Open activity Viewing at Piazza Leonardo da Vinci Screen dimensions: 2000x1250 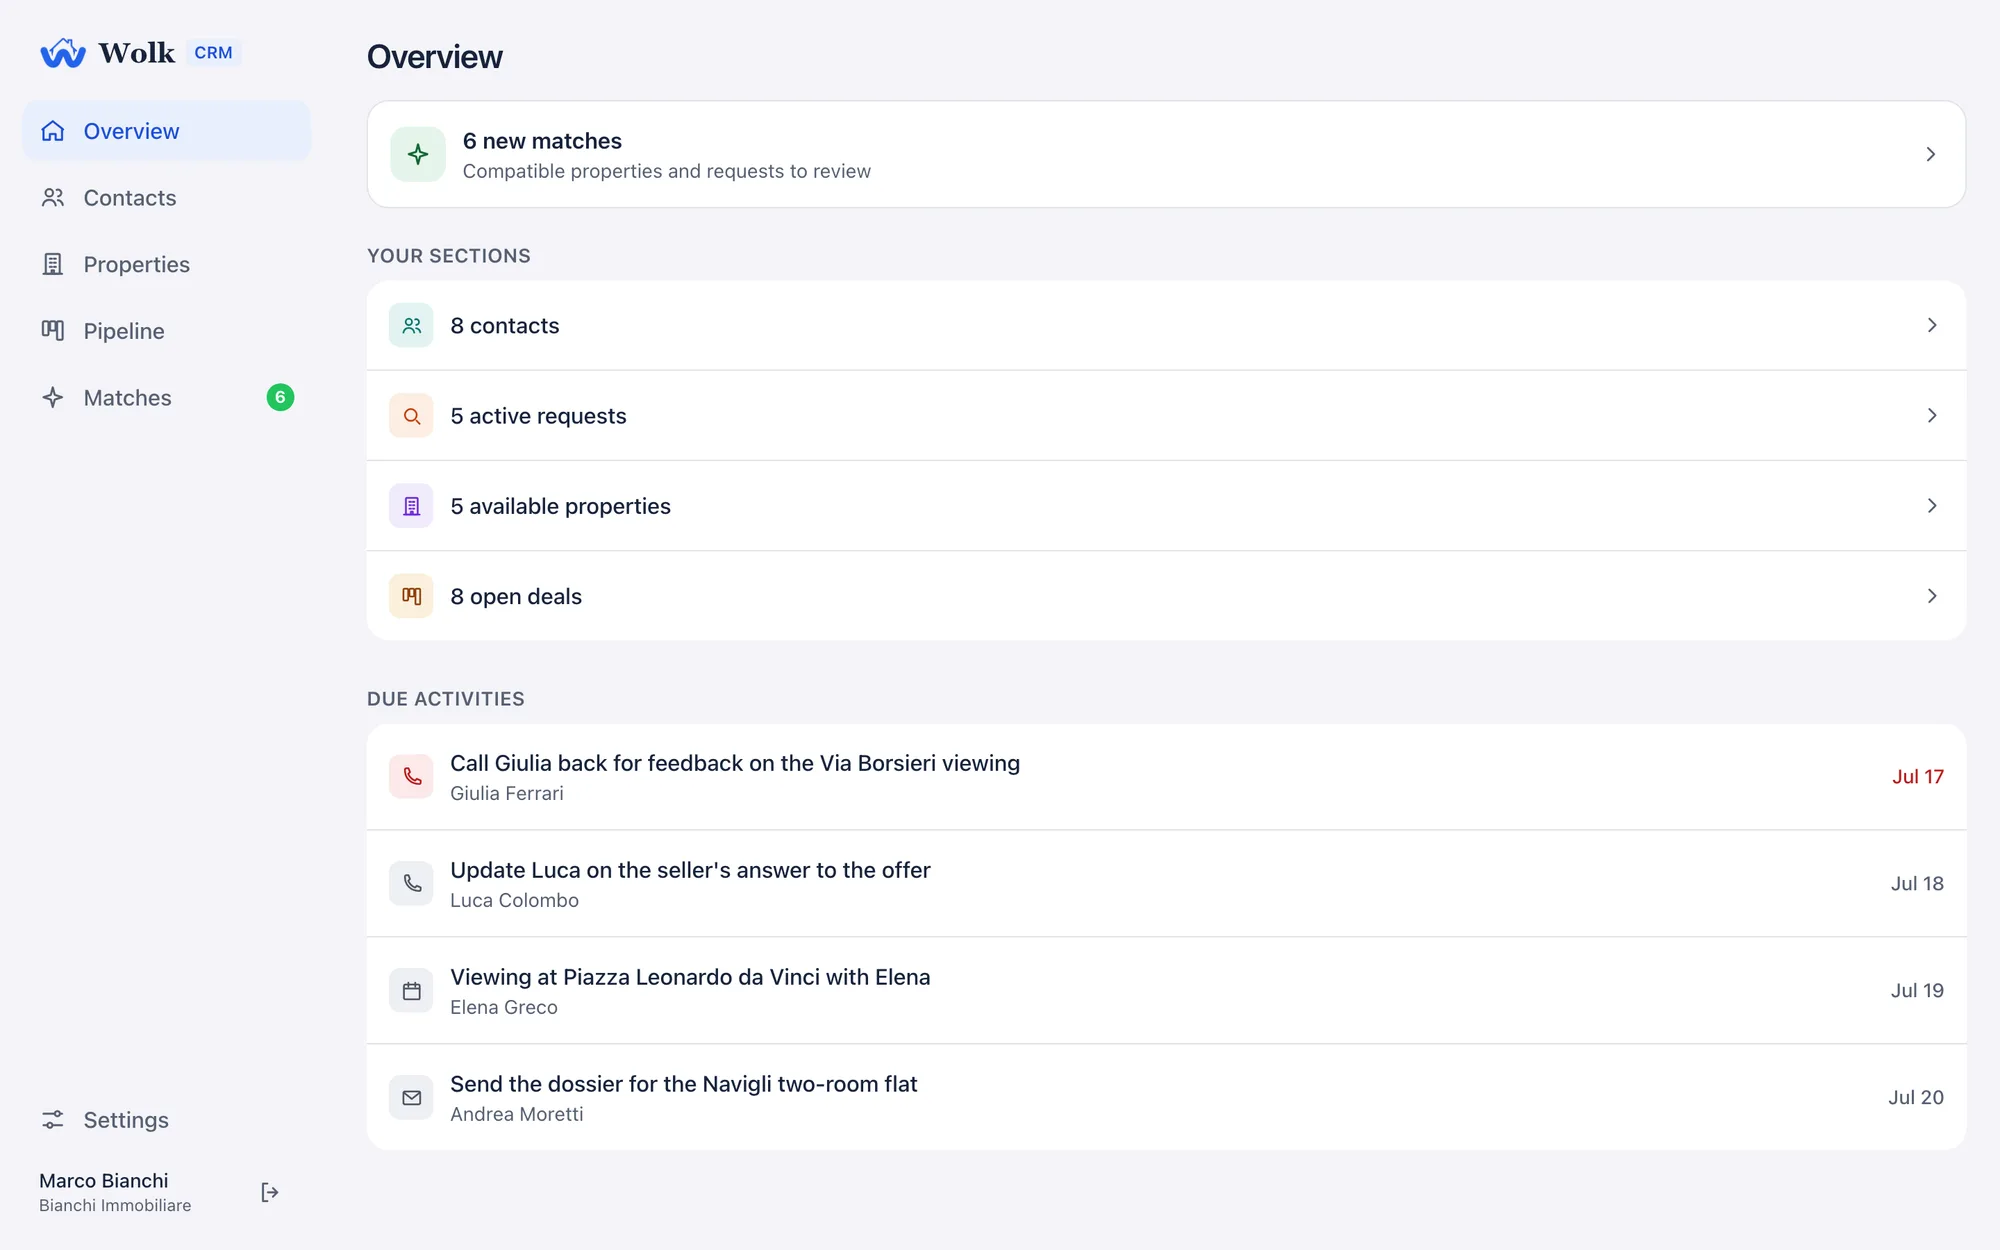tap(690, 977)
